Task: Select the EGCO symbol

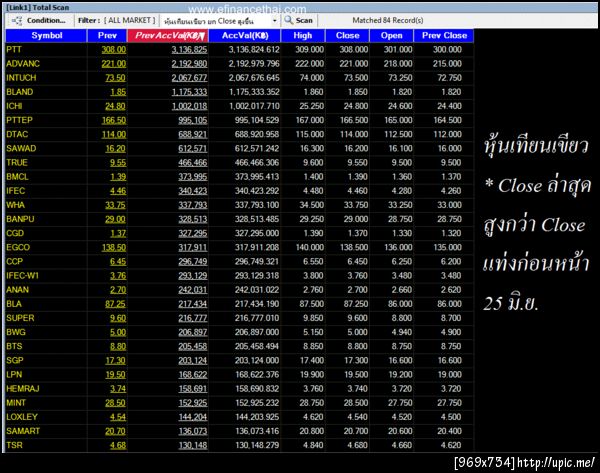Action: tap(18, 248)
